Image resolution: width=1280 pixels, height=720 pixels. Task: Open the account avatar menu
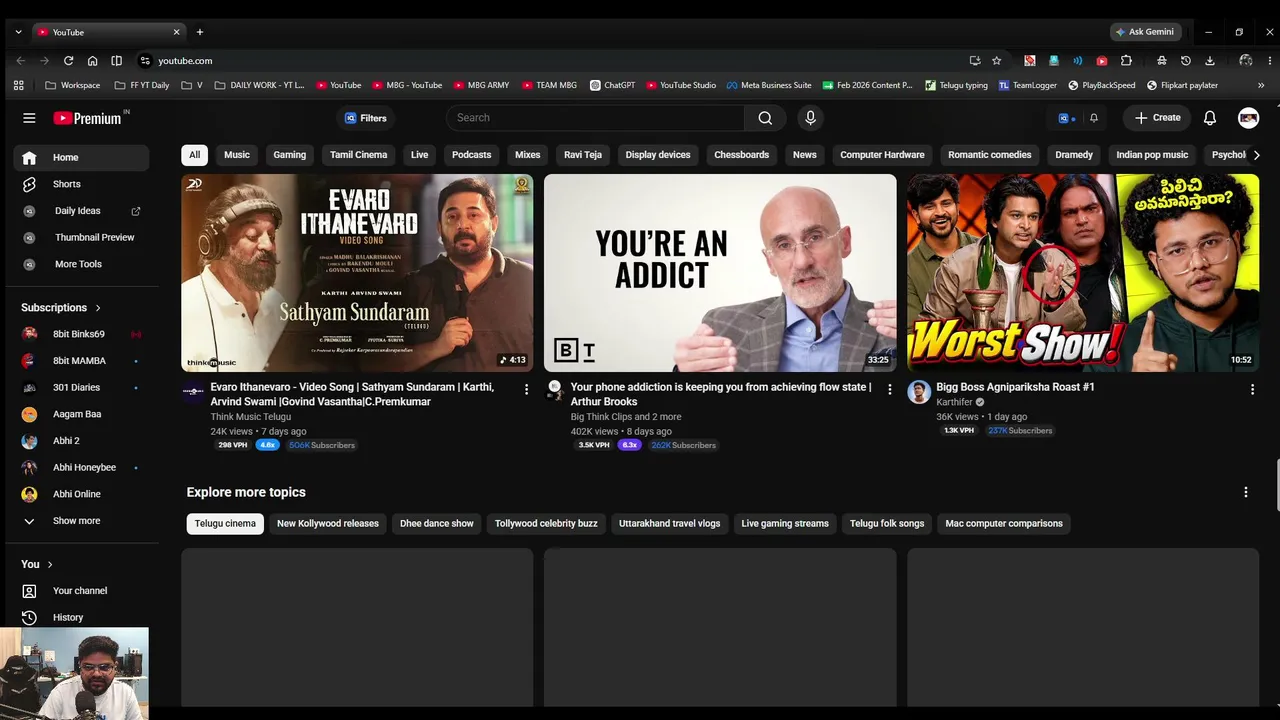1248,118
